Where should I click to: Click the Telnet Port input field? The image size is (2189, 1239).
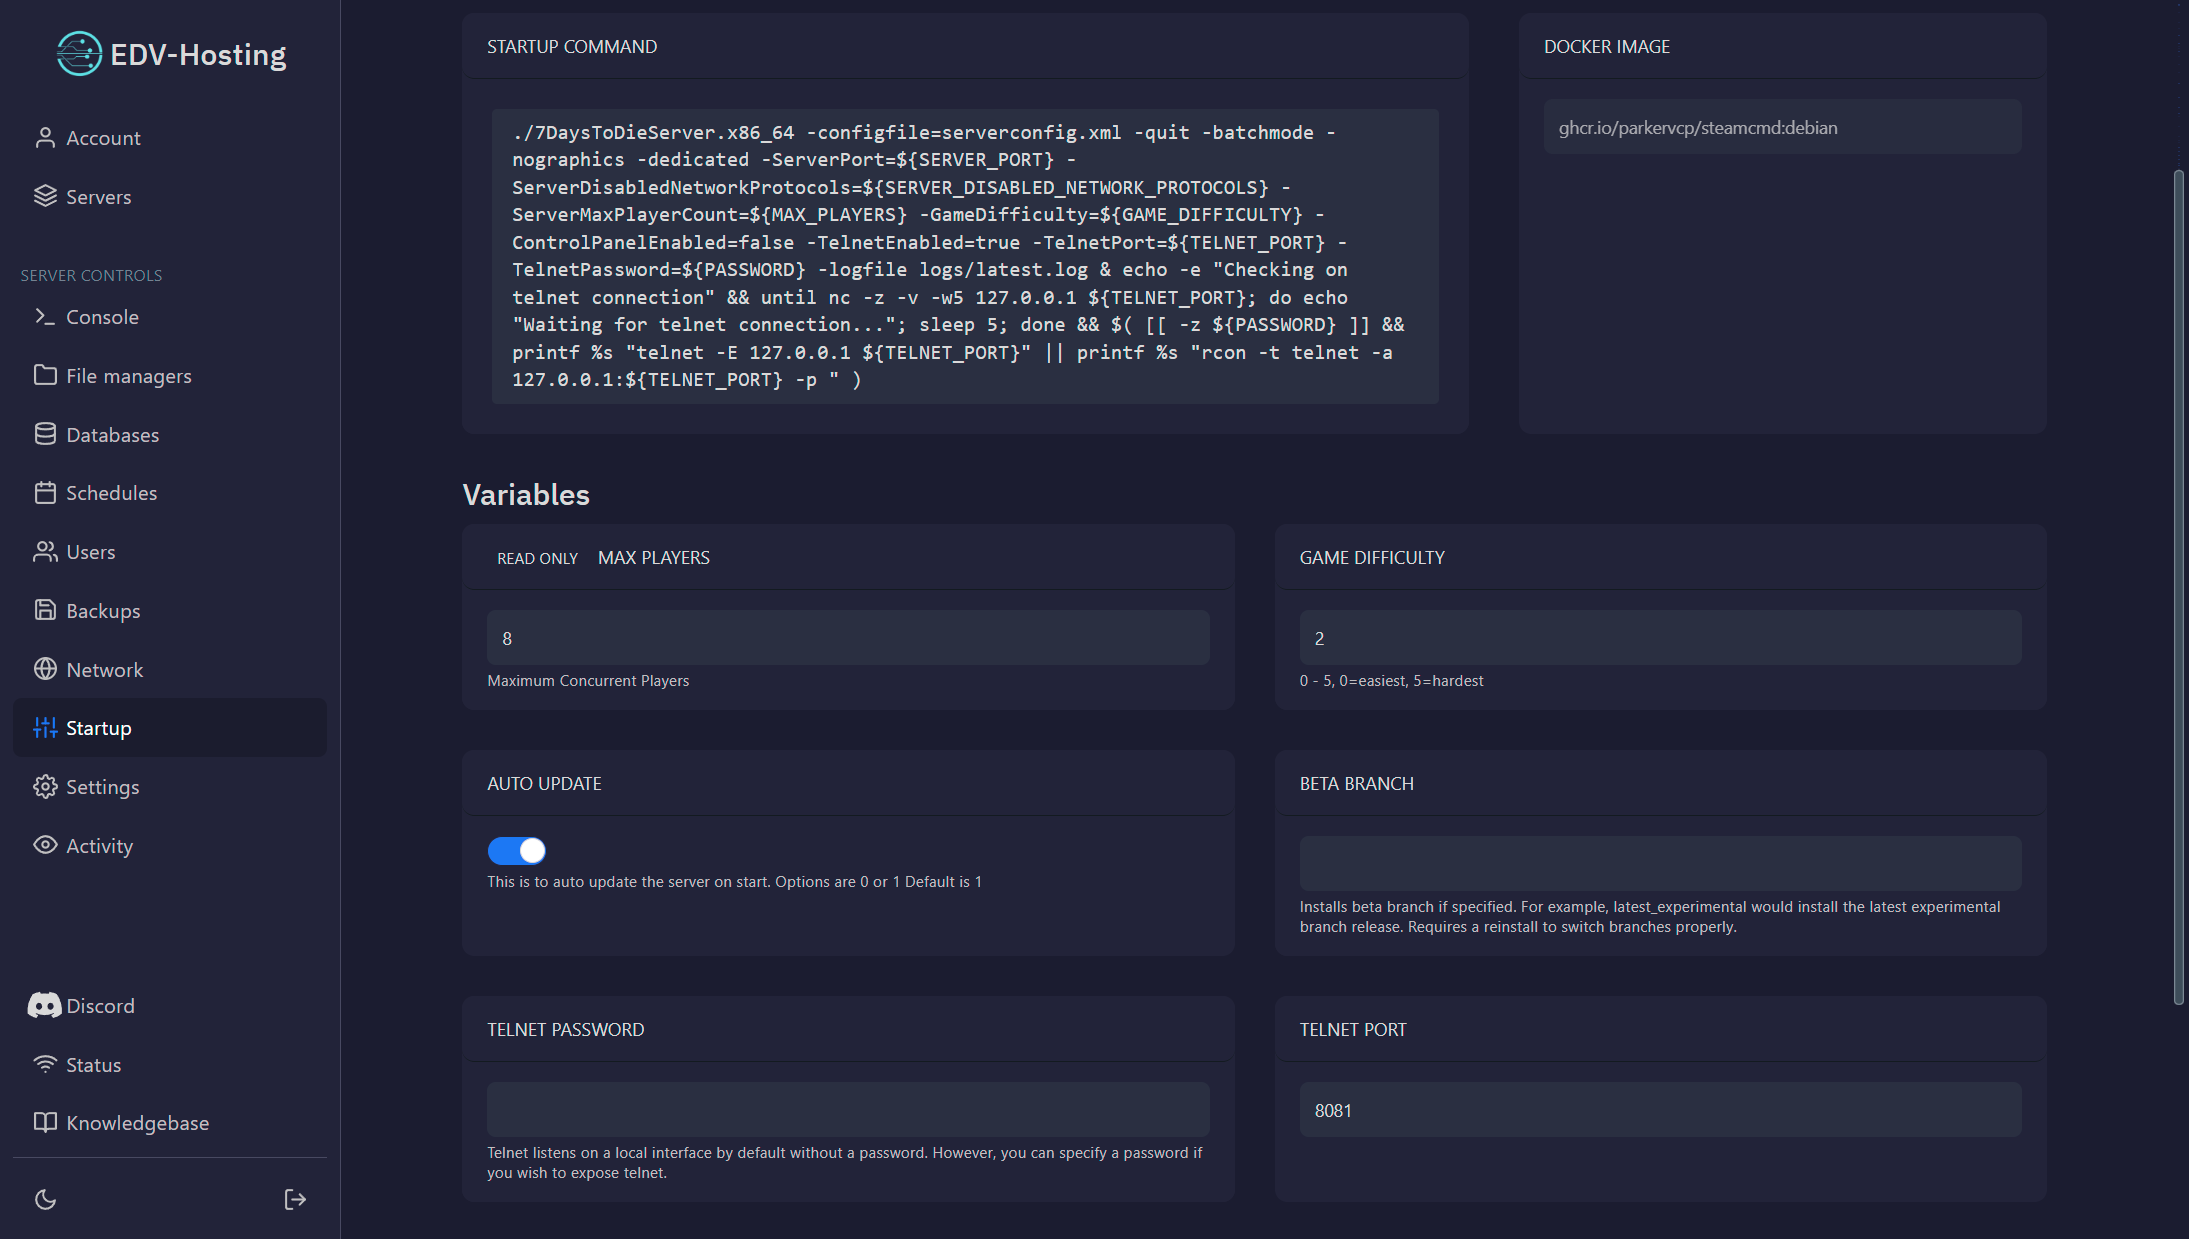pyautogui.click(x=1660, y=1109)
